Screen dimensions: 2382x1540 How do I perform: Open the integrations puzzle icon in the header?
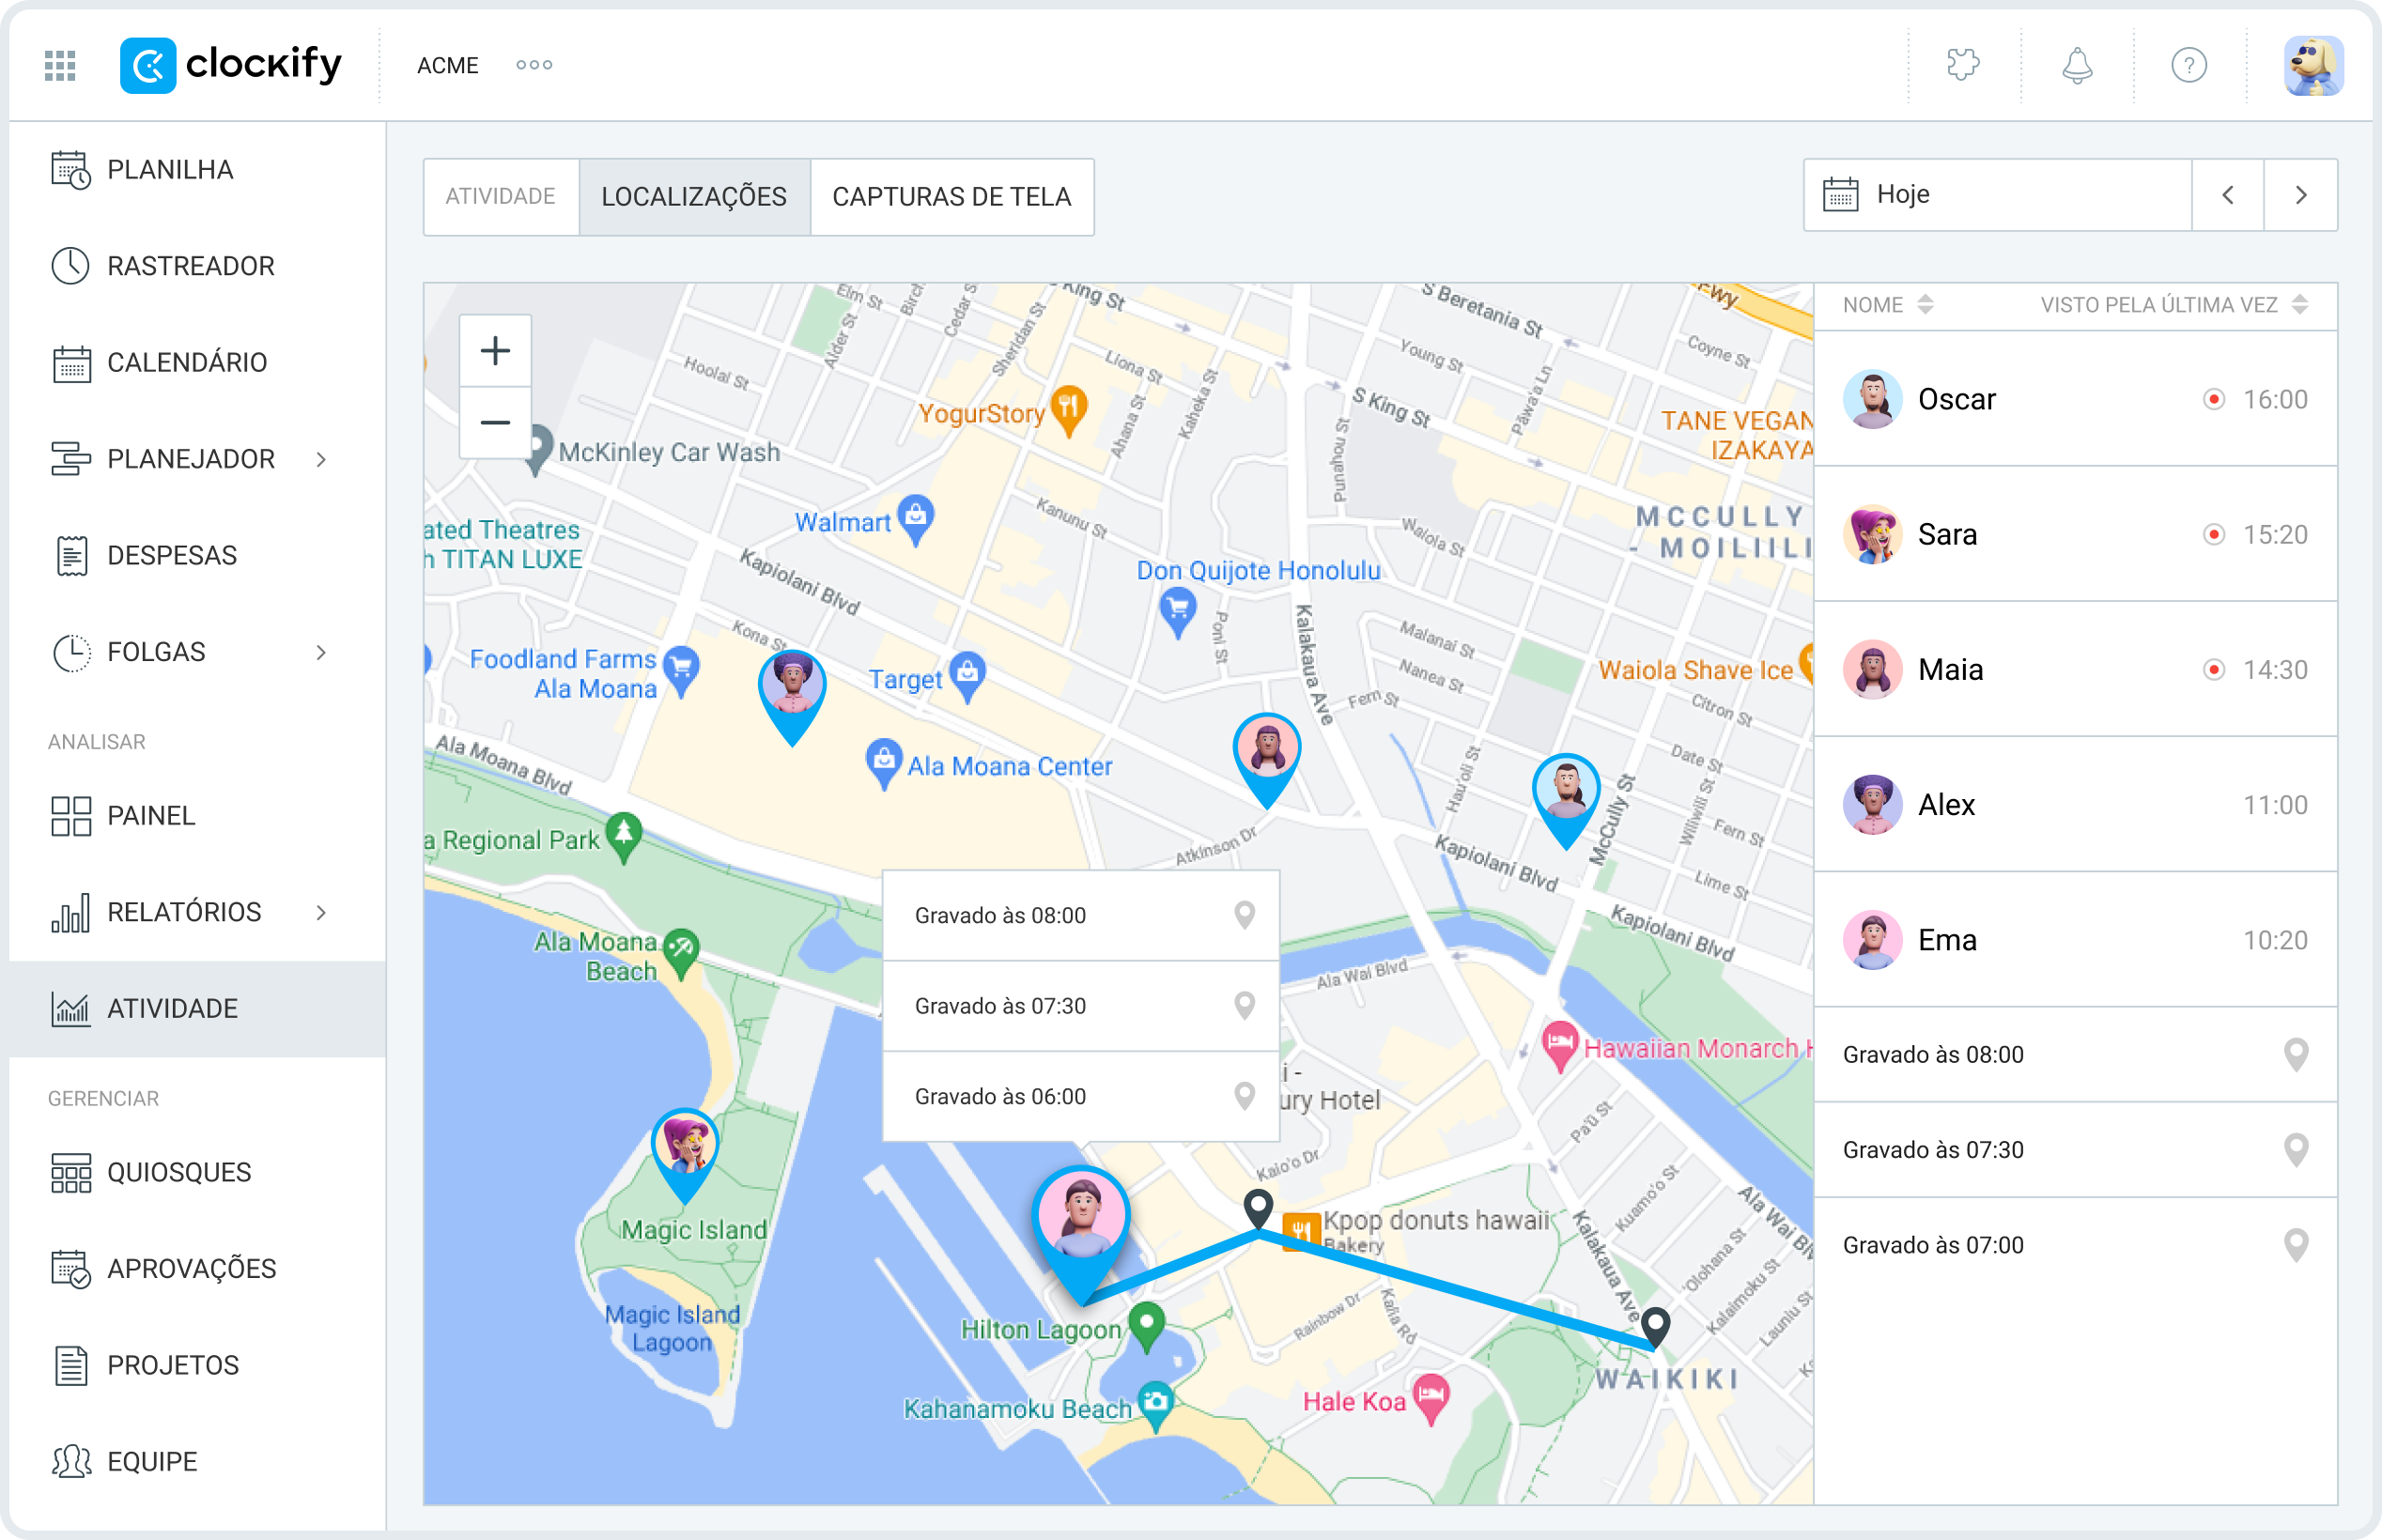coord(1963,65)
